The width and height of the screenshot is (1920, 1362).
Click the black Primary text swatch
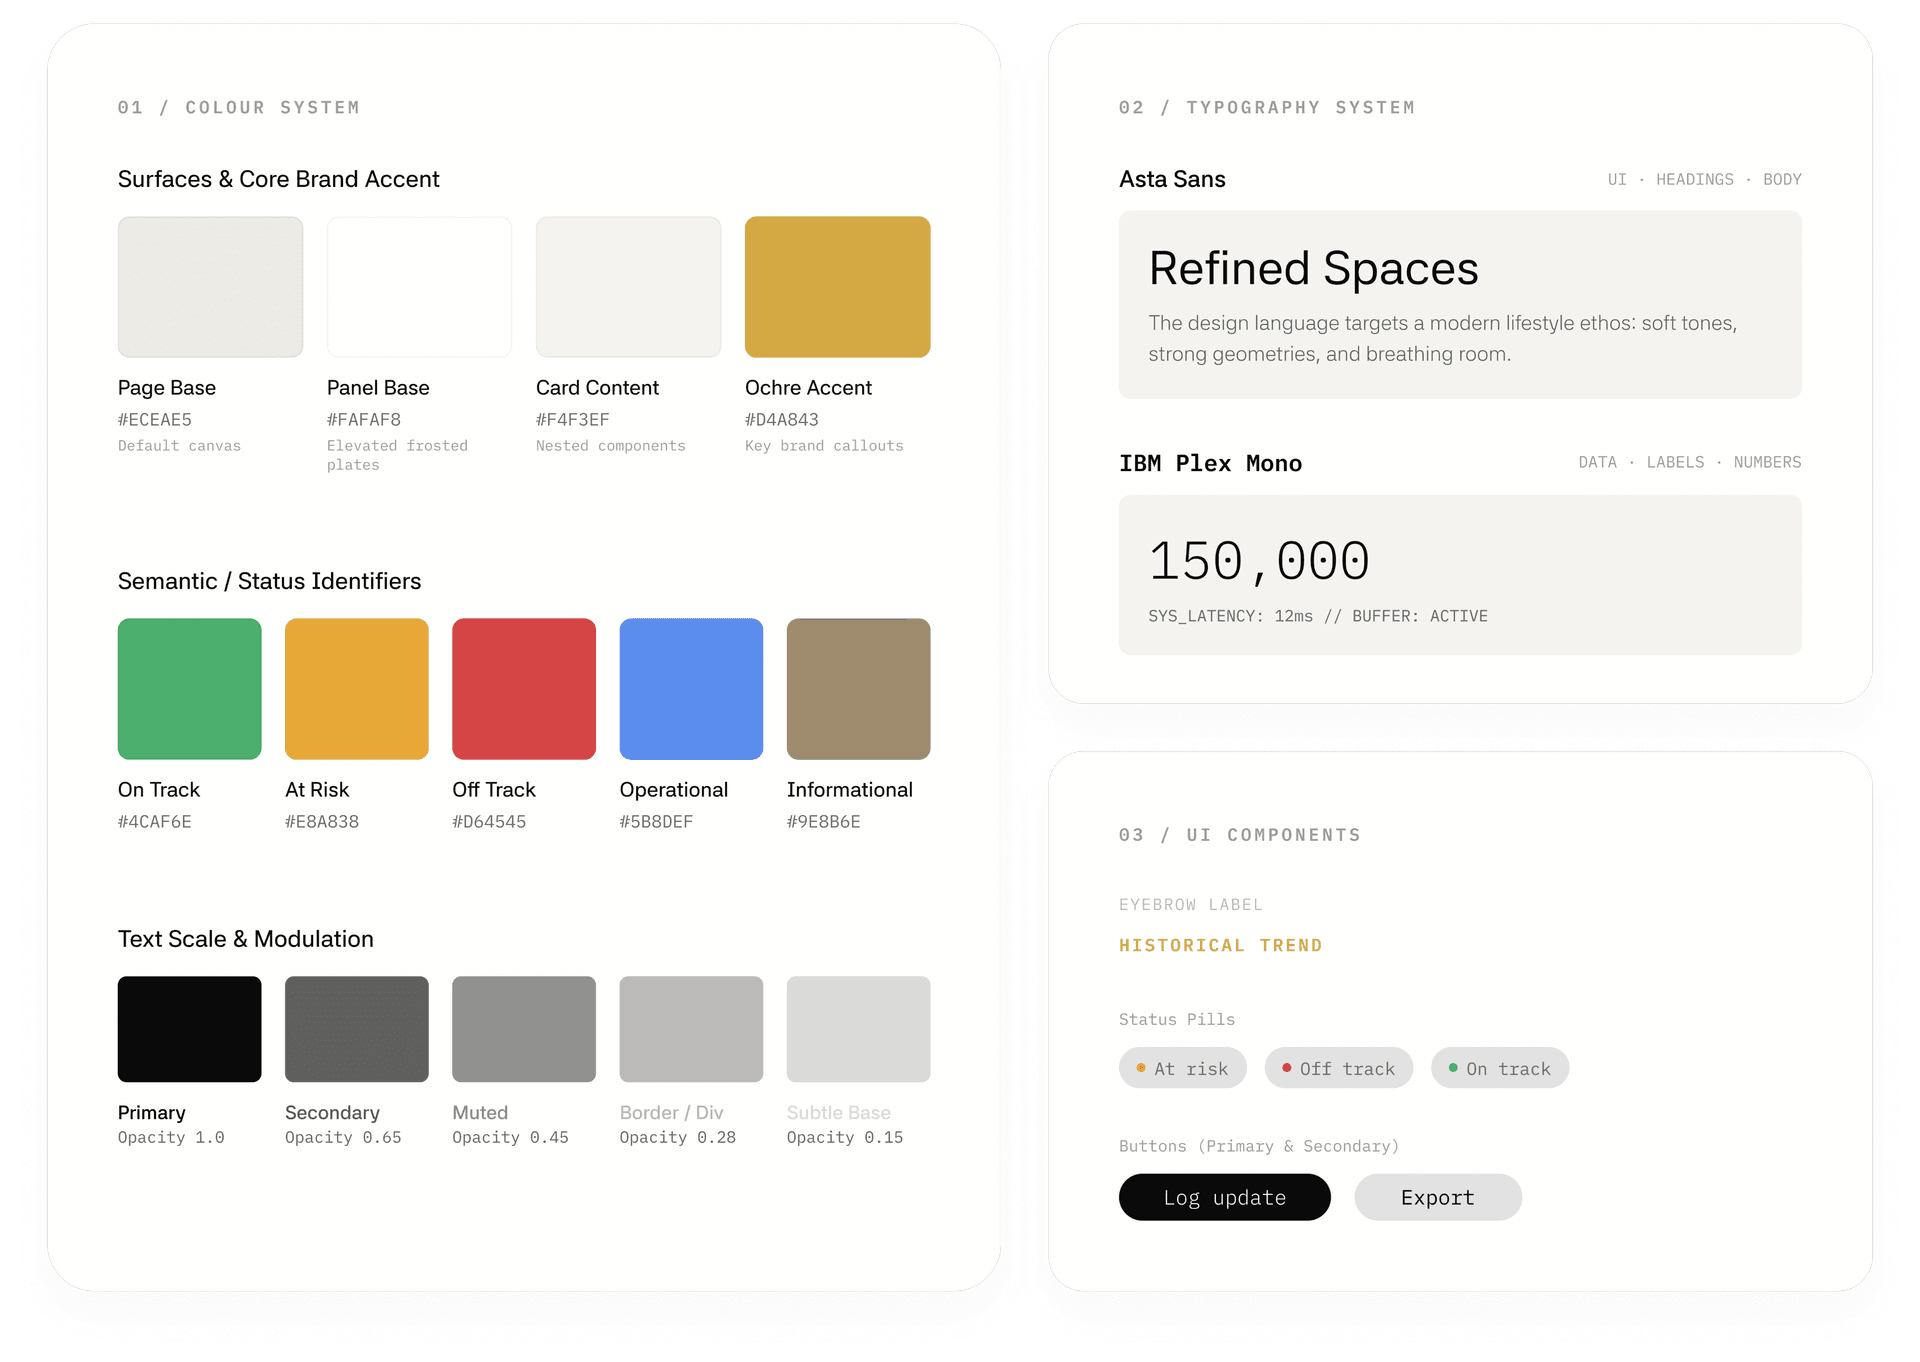pos(190,1029)
